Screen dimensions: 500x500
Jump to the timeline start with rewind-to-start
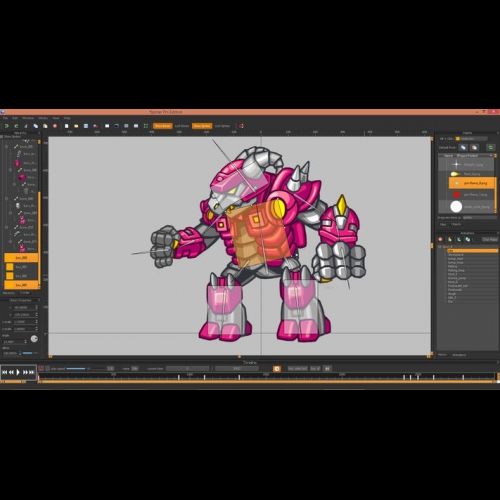(x=4, y=372)
